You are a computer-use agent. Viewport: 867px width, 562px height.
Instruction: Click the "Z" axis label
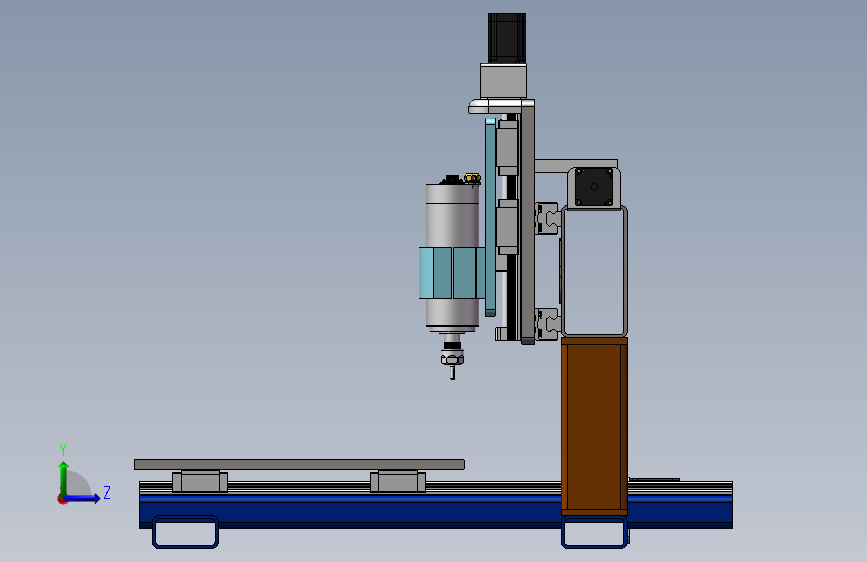(107, 492)
